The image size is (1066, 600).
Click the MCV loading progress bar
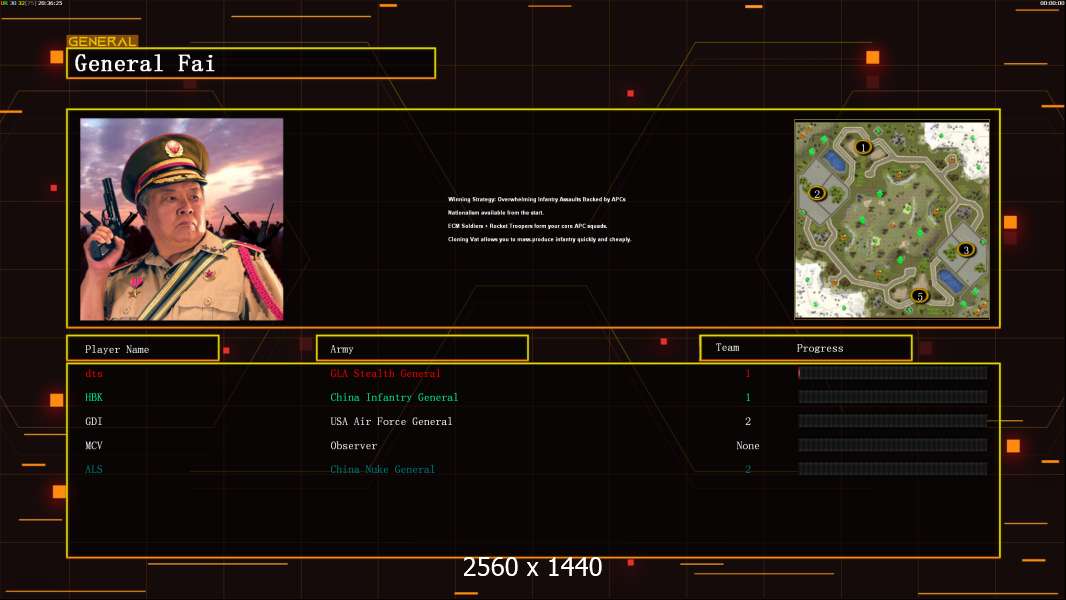click(x=893, y=445)
